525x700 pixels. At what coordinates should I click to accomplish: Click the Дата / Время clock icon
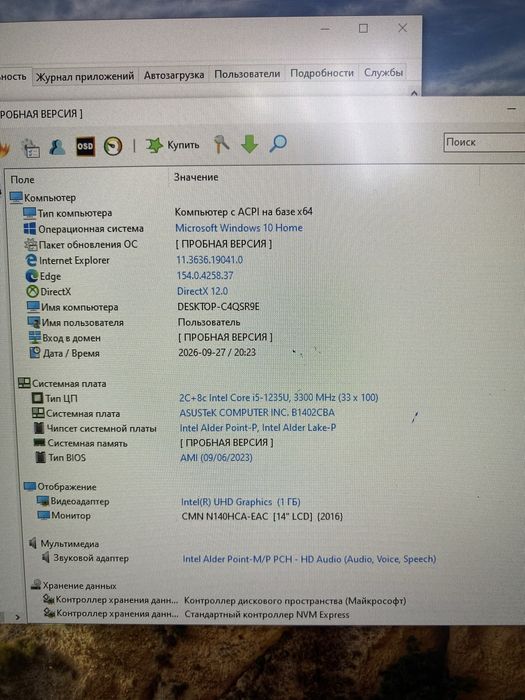[x=35, y=353]
